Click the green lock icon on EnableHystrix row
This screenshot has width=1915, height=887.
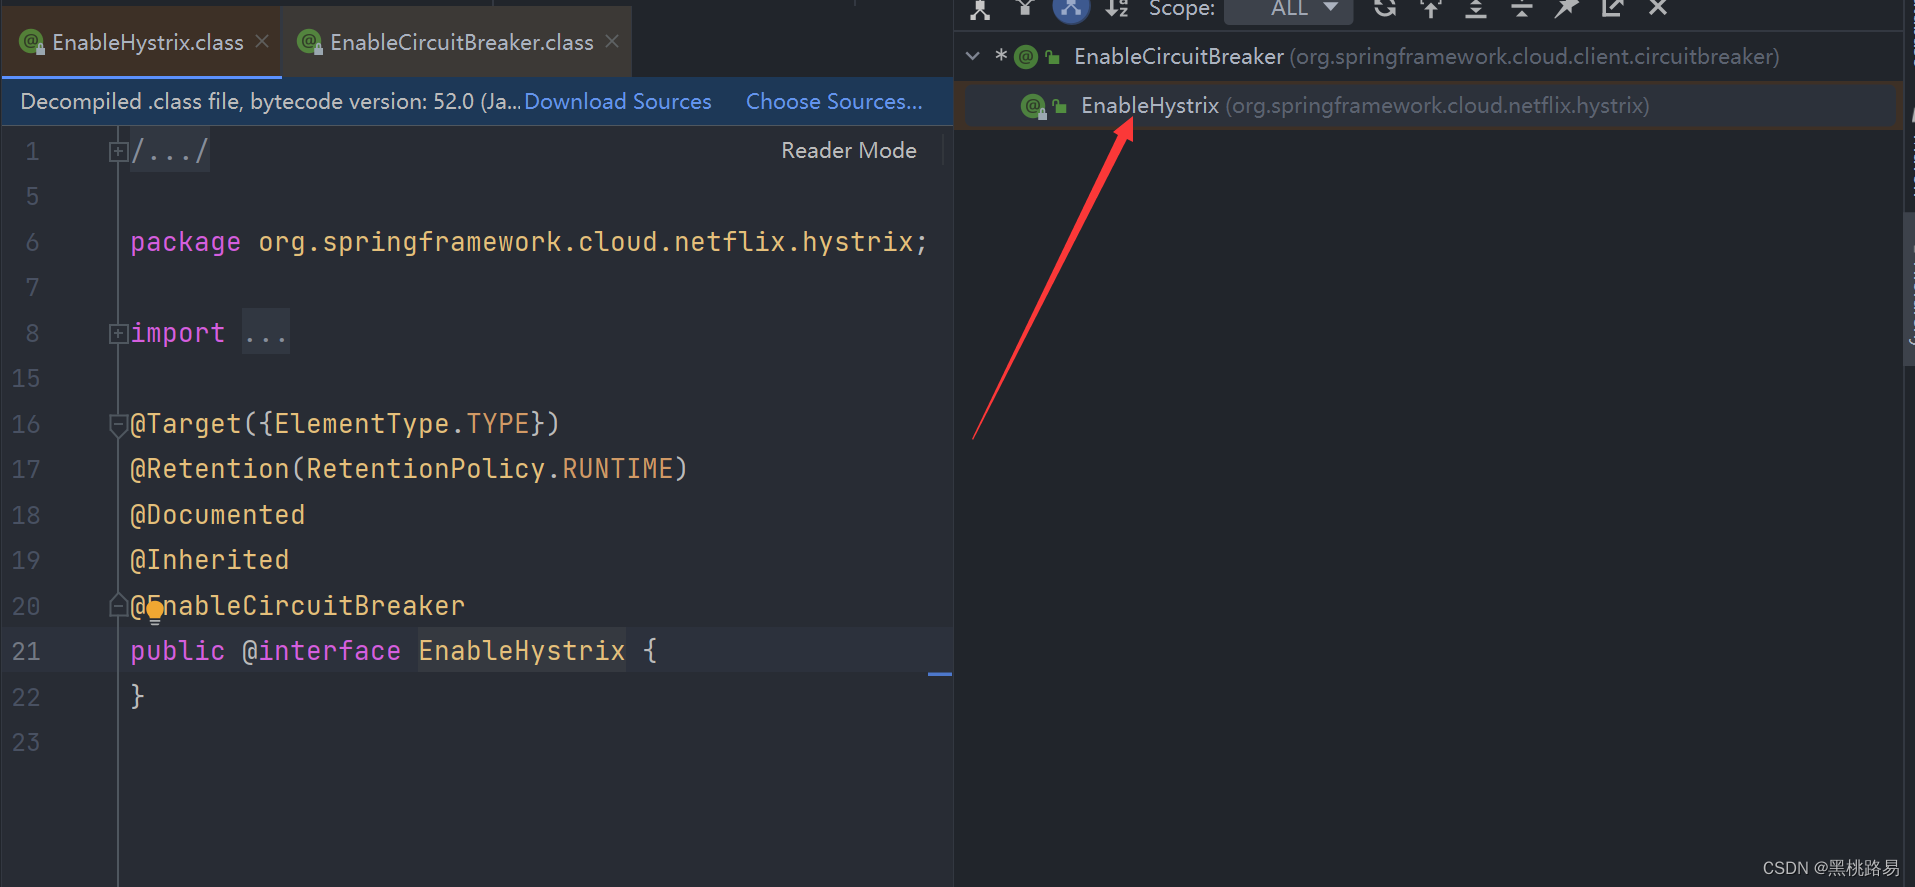(x=1060, y=105)
